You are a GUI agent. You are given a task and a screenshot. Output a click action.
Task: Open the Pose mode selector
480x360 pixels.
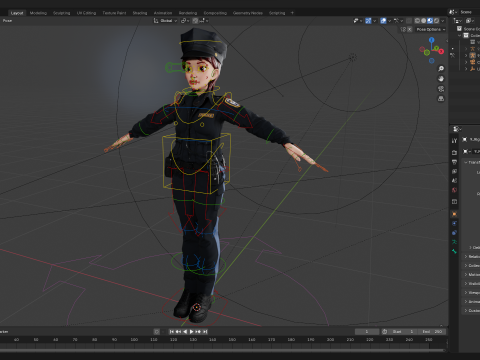7,21
